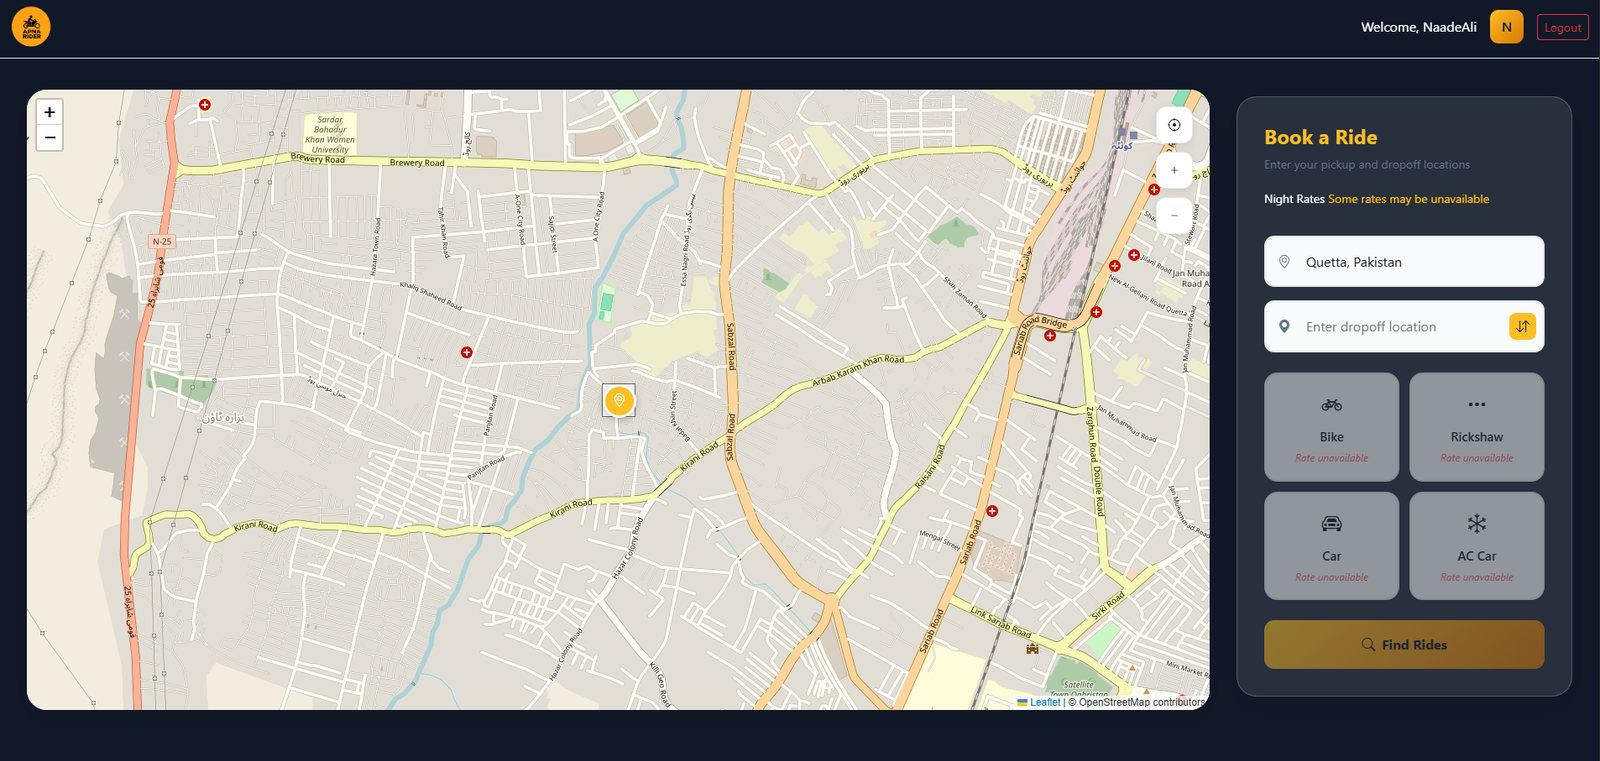This screenshot has width=1600, height=761.
Task: Click the hospital marker beside Mengal Street
Action: click(x=992, y=511)
